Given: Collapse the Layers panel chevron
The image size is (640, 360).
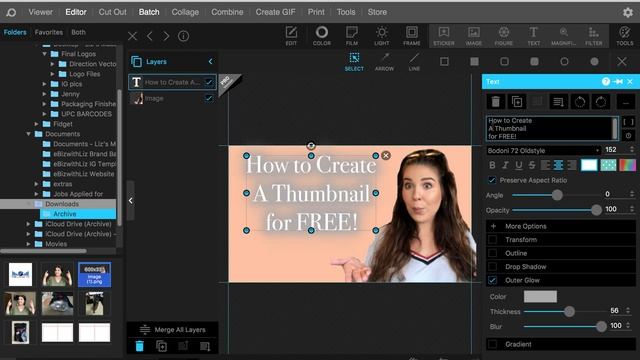Looking at the screenshot, I should tap(210, 62).
